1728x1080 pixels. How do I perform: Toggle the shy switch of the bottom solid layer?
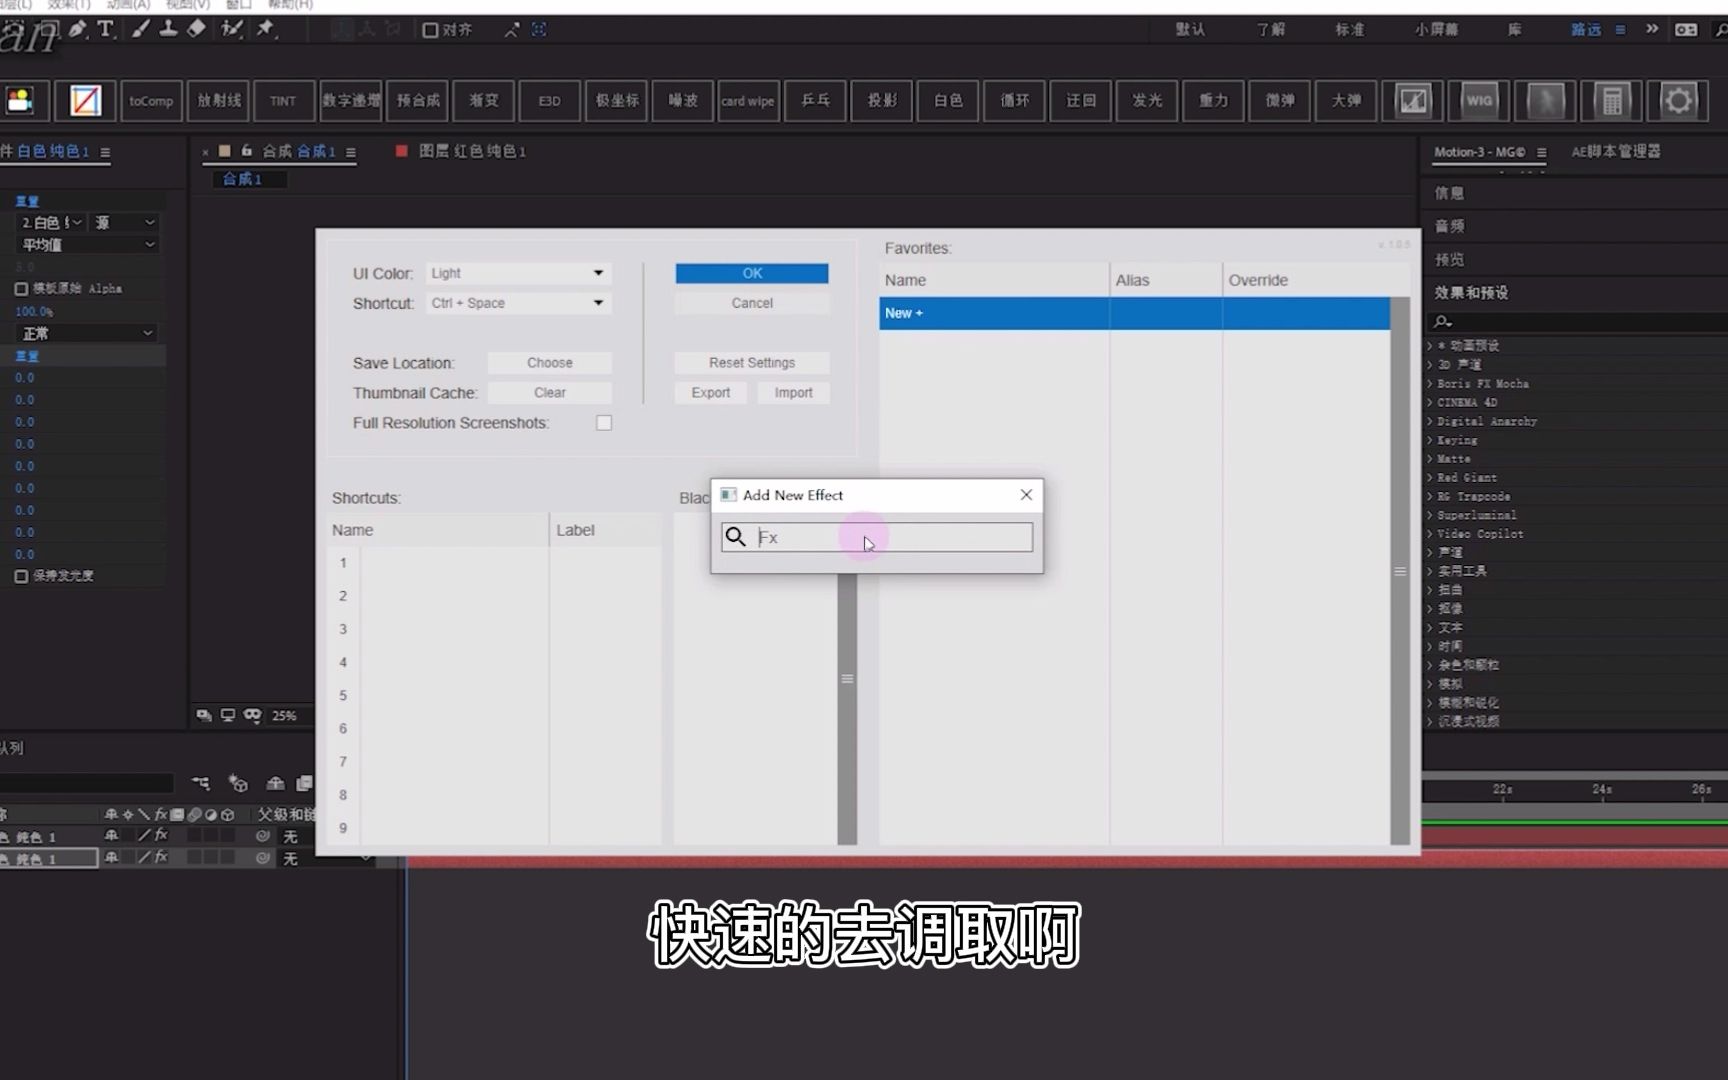[111, 857]
